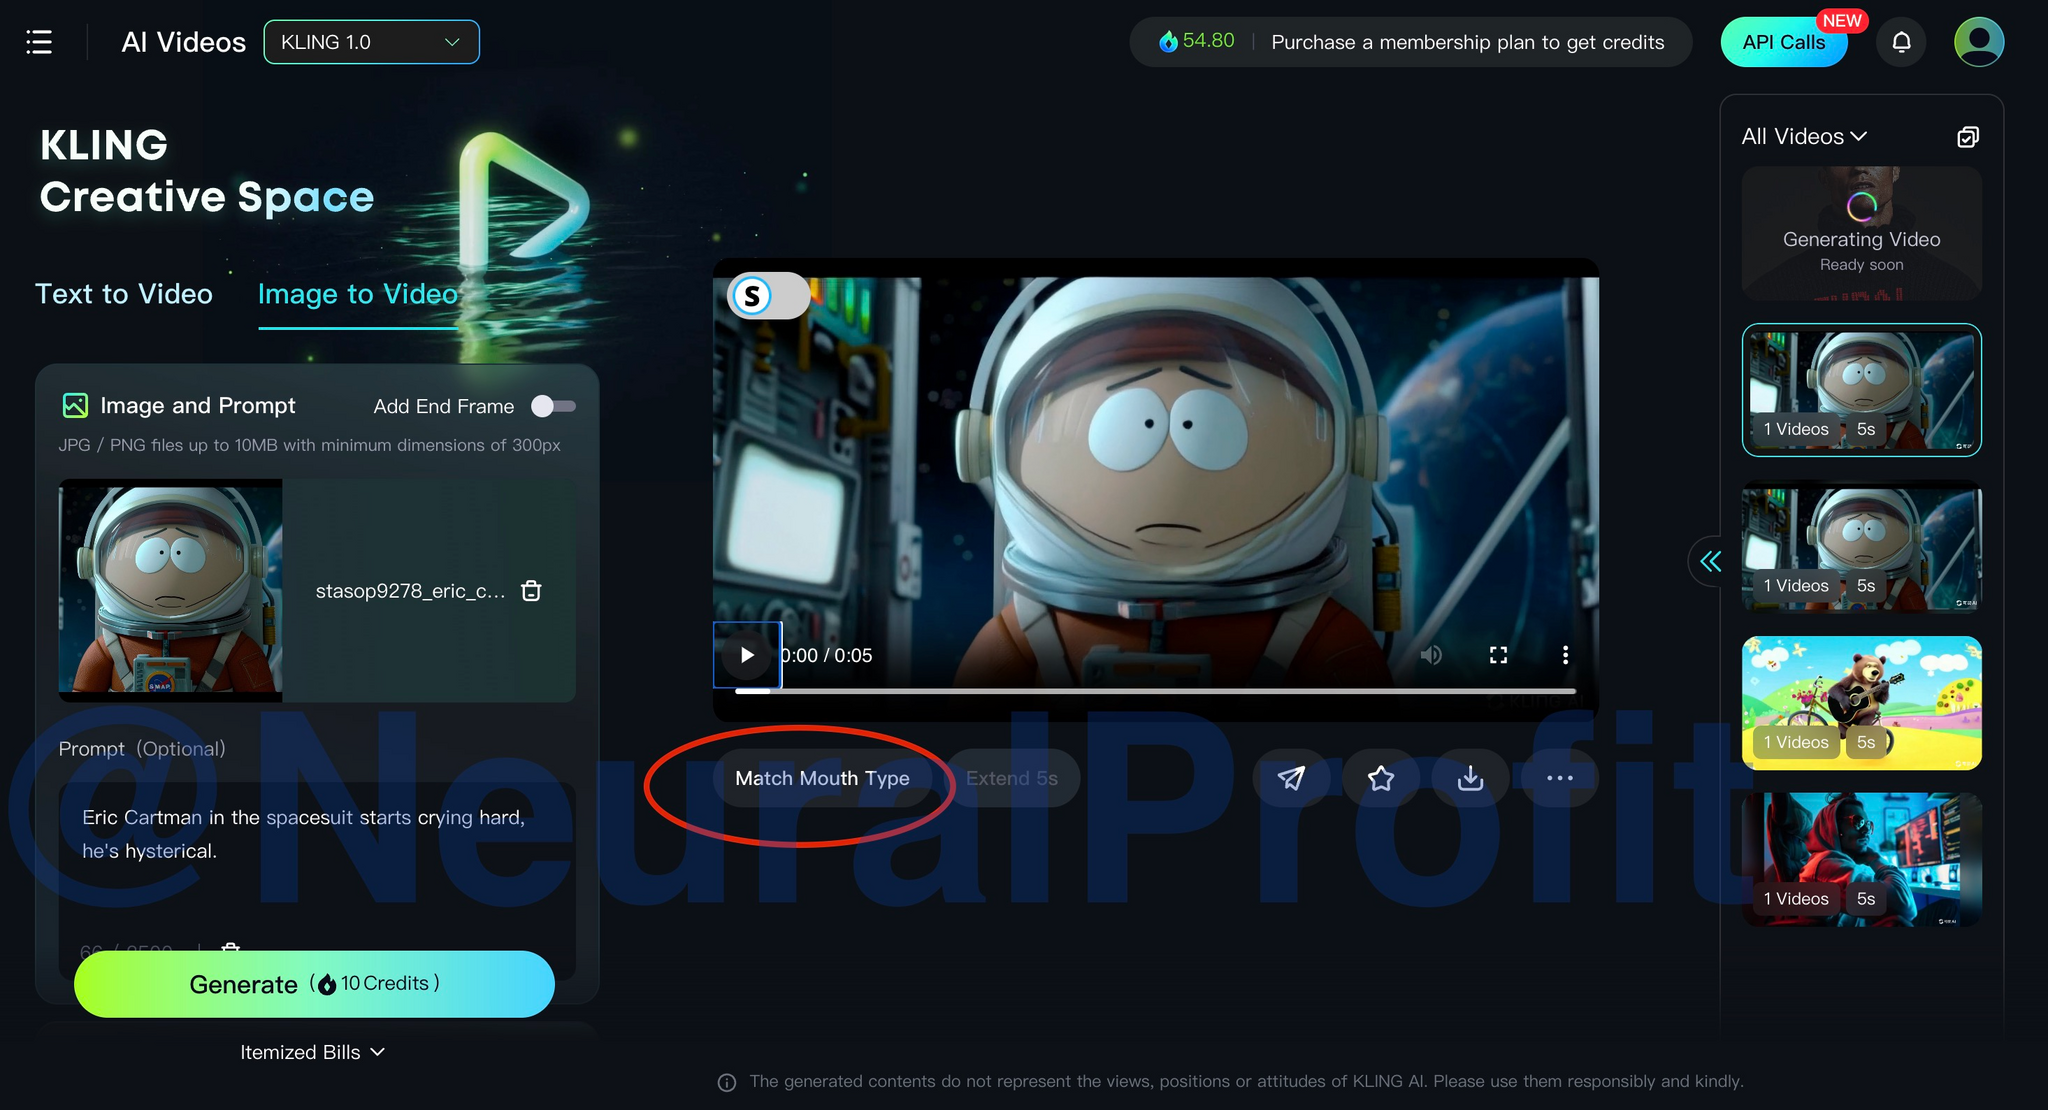Click the video progress bar
The image size is (2048, 1110).
point(1155,691)
